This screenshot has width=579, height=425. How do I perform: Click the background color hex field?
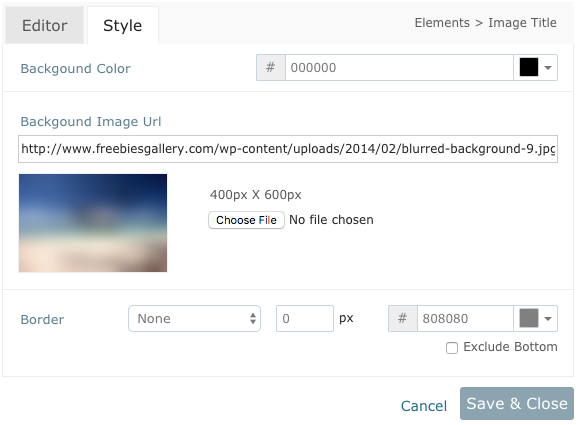pos(399,68)
